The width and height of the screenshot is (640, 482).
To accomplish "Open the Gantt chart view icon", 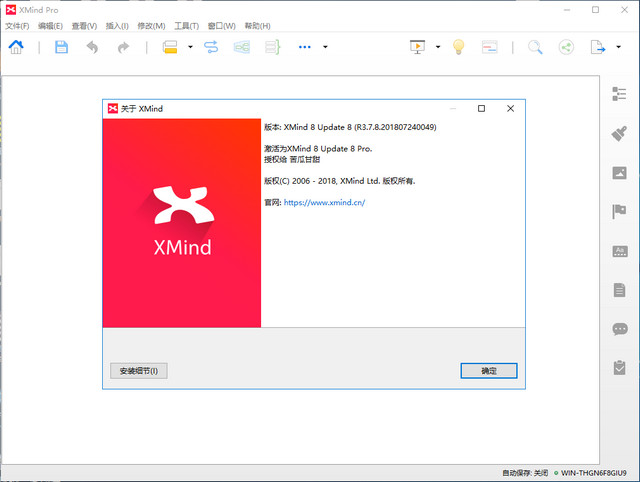I will 489,47.
